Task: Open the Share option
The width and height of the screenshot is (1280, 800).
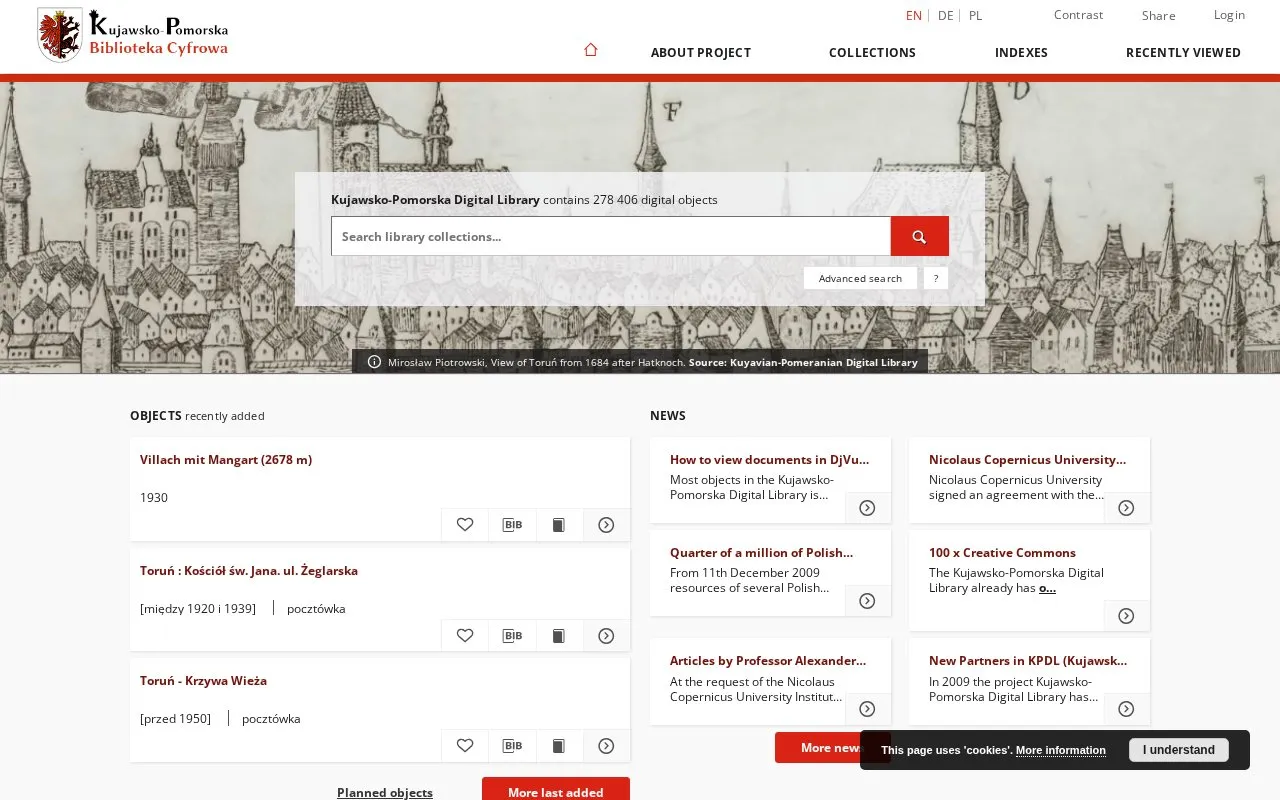Action: pos(1158,16)
